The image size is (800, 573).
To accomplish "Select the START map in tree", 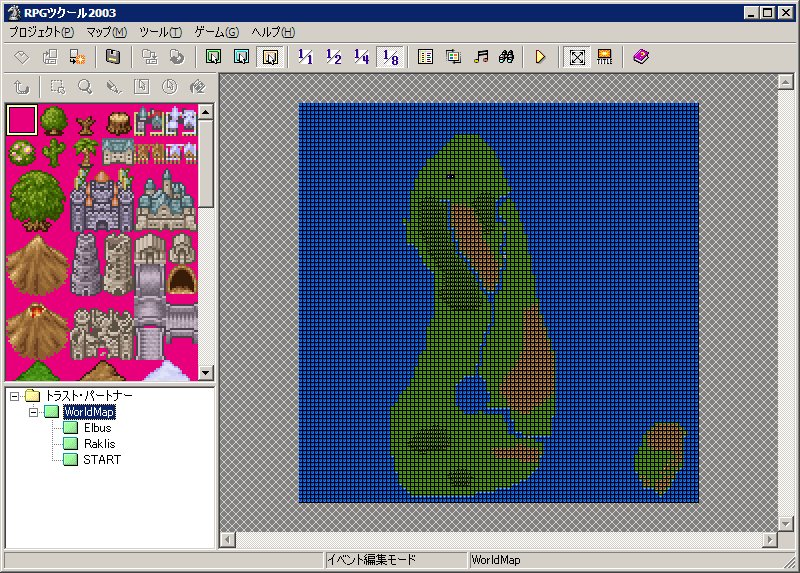I will pos(102,460).
